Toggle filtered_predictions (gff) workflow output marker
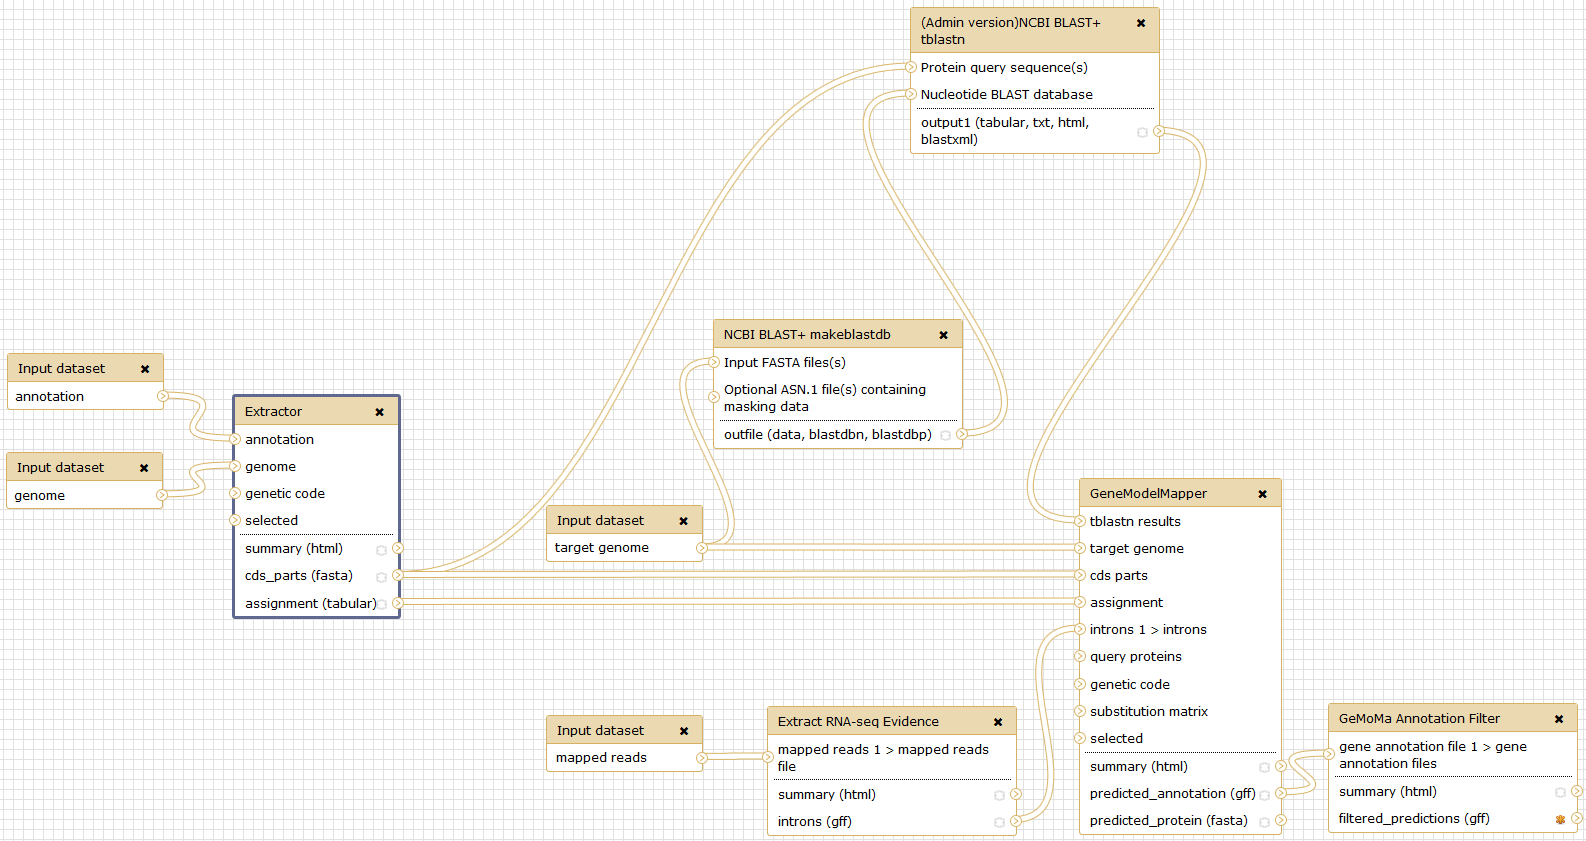 [1560, 820]
